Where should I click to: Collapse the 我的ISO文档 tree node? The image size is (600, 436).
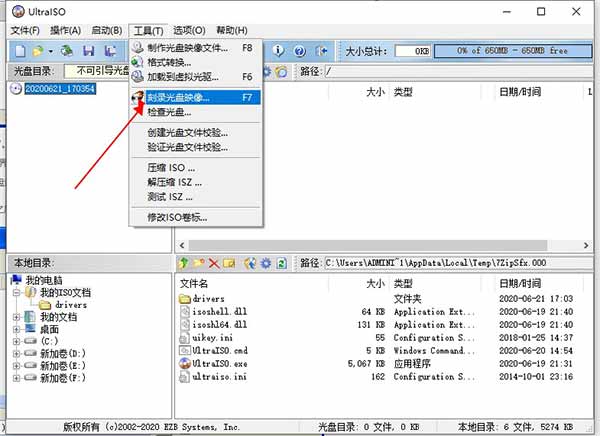pos(16,293)
